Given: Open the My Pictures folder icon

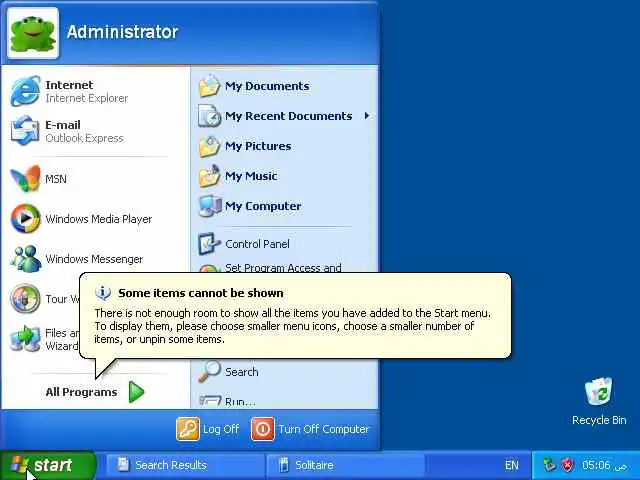Looking at the screenshot, I should pyautogui.click(x=210, y=146).
